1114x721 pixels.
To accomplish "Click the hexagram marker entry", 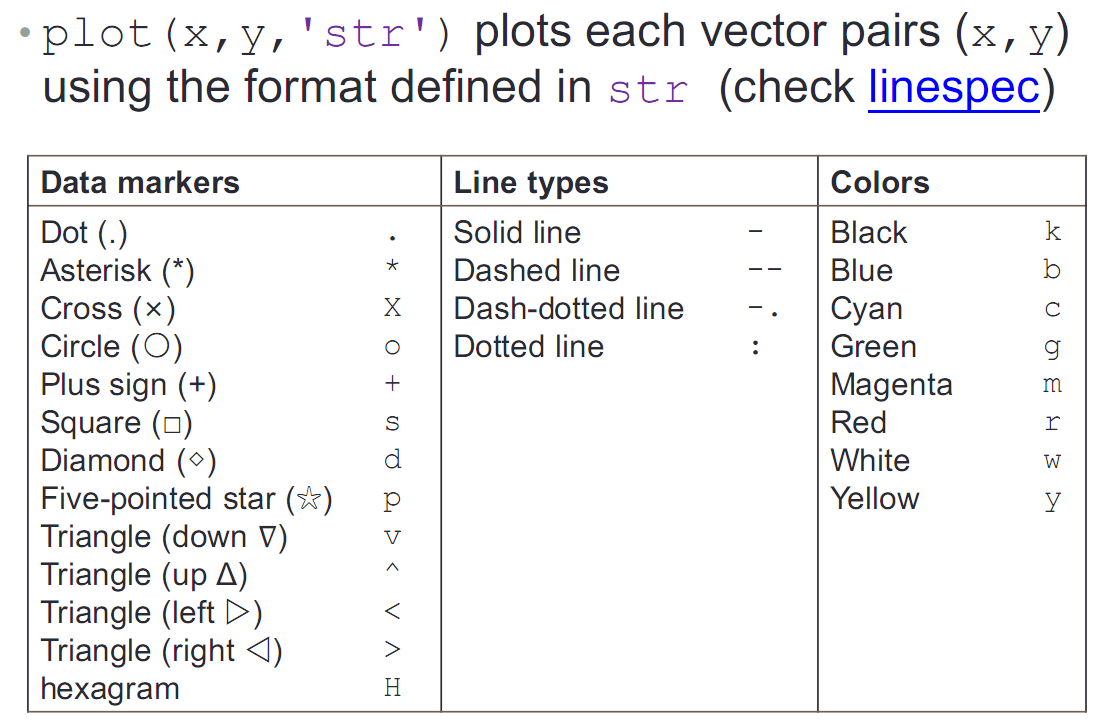I will click(110, 689).
